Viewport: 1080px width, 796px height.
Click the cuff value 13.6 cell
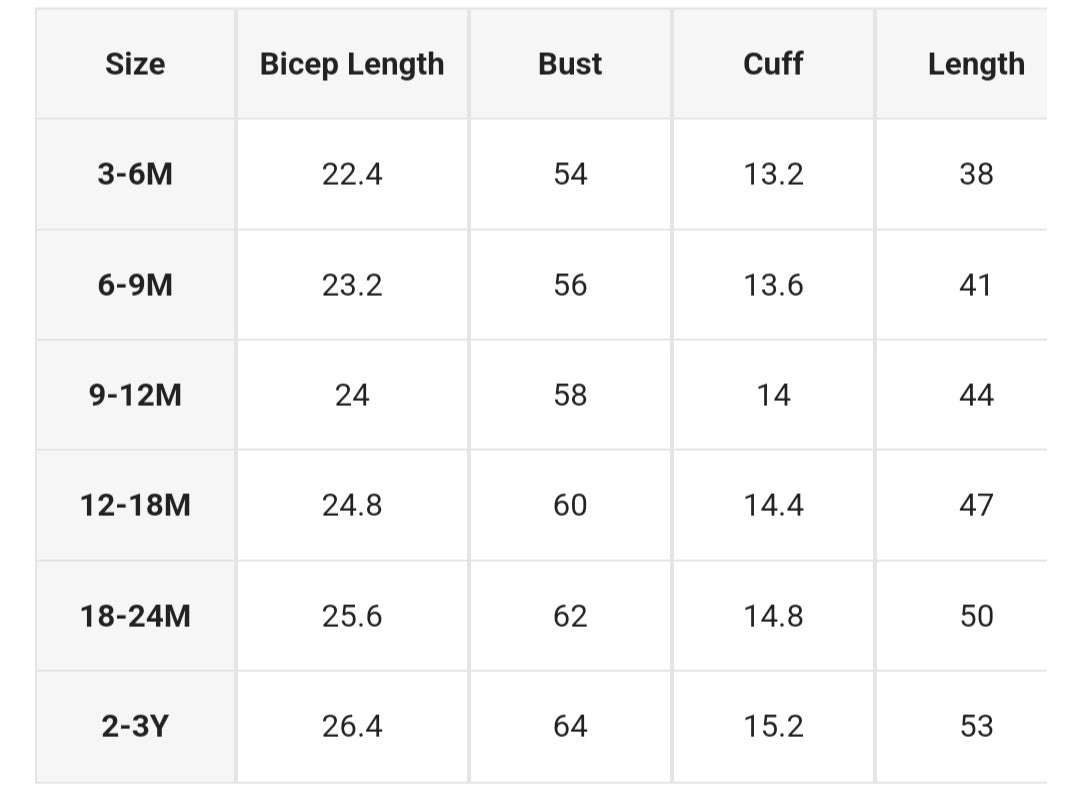773,285
